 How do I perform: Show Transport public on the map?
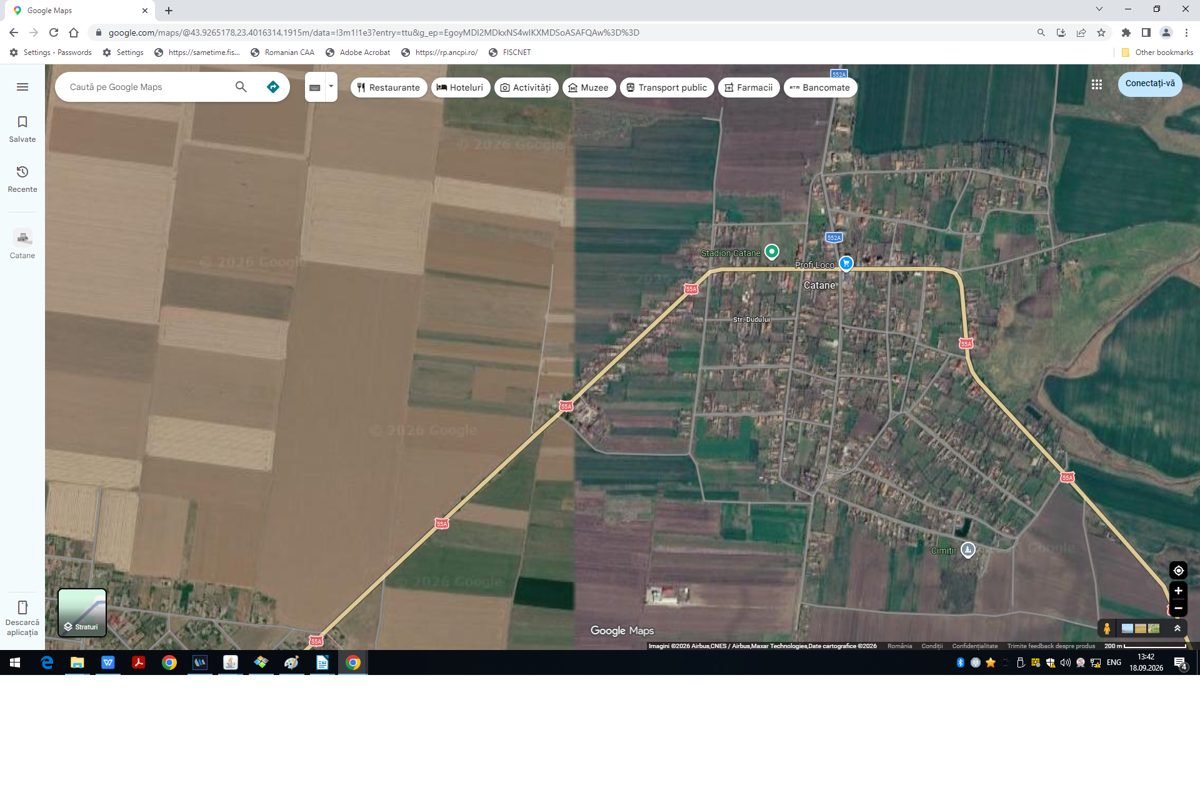click(x=666, y=87)
